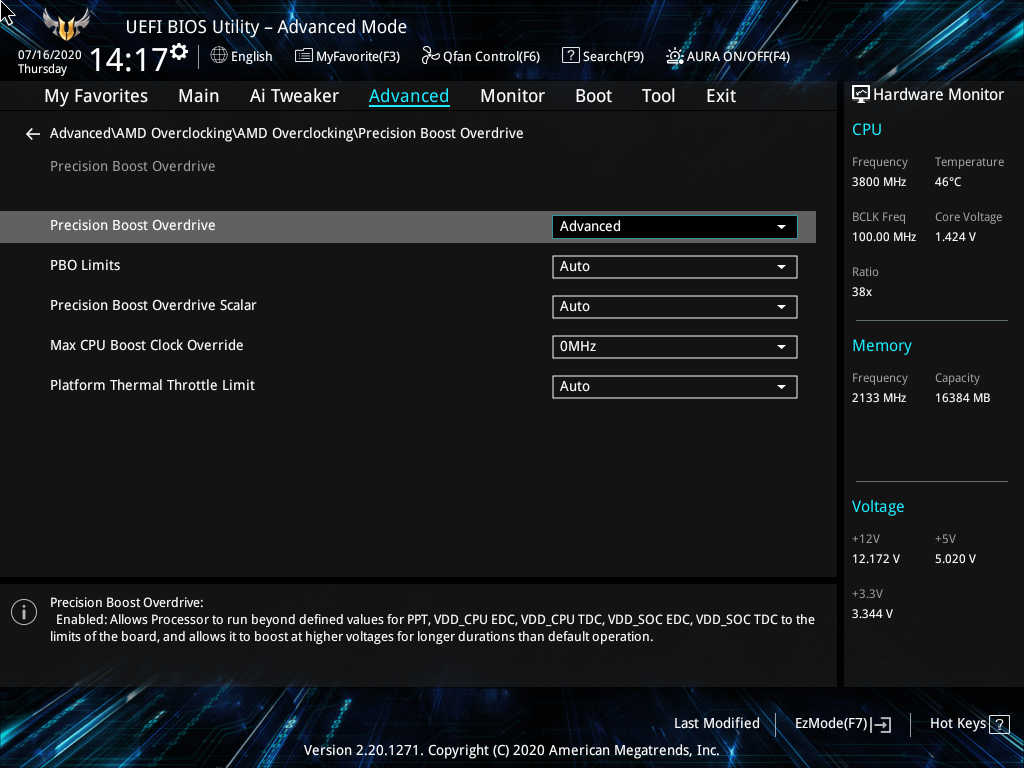
Task: Open the Exit tab
Action: click(x=721, y=96)
